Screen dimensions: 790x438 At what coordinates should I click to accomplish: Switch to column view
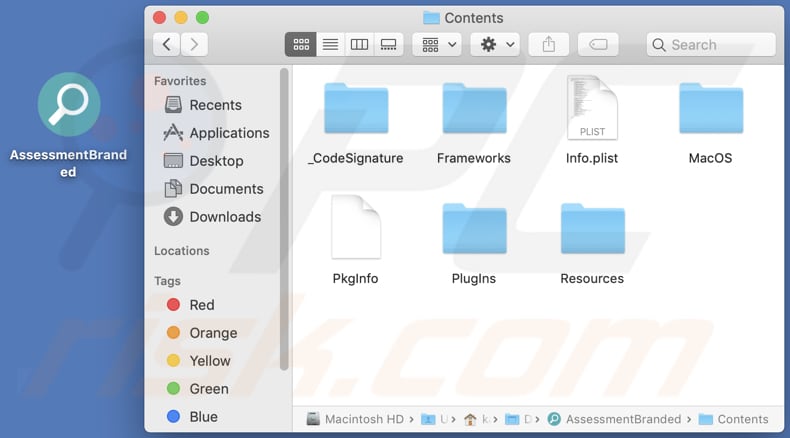pos(359,44)
